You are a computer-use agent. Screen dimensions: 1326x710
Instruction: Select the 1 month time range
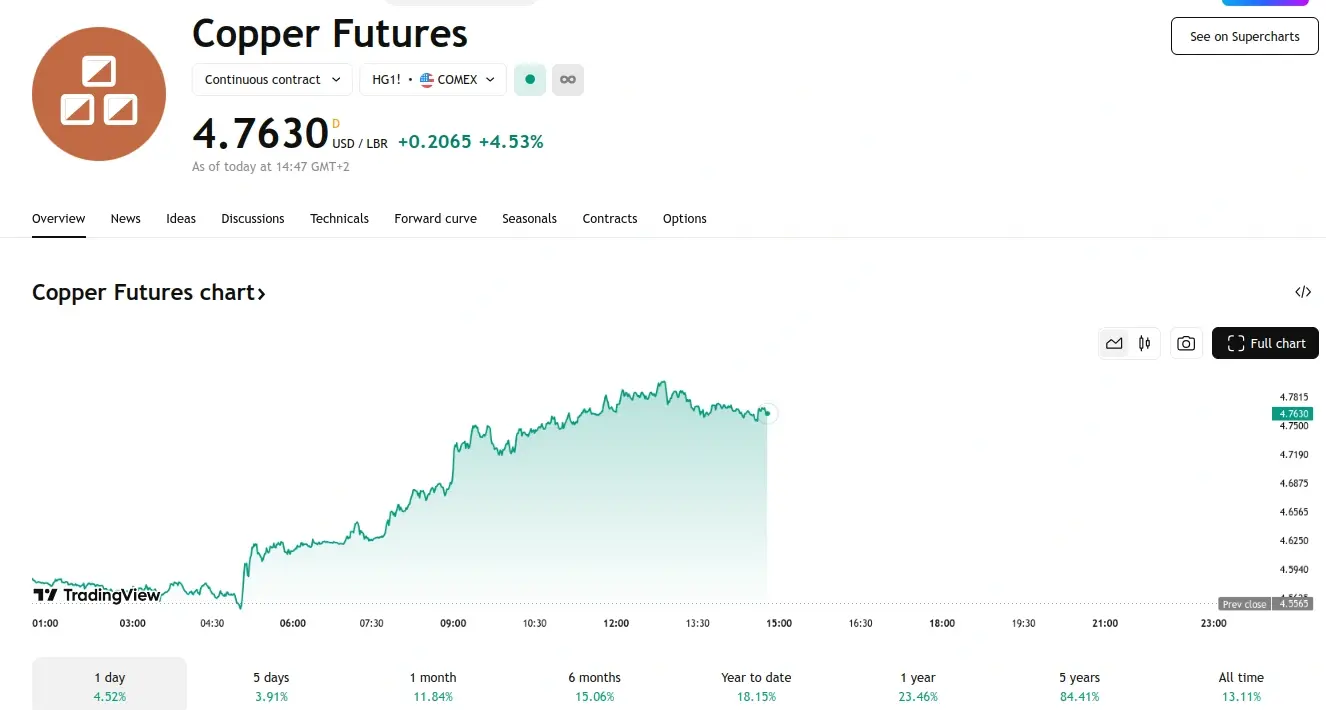[432, 686]
